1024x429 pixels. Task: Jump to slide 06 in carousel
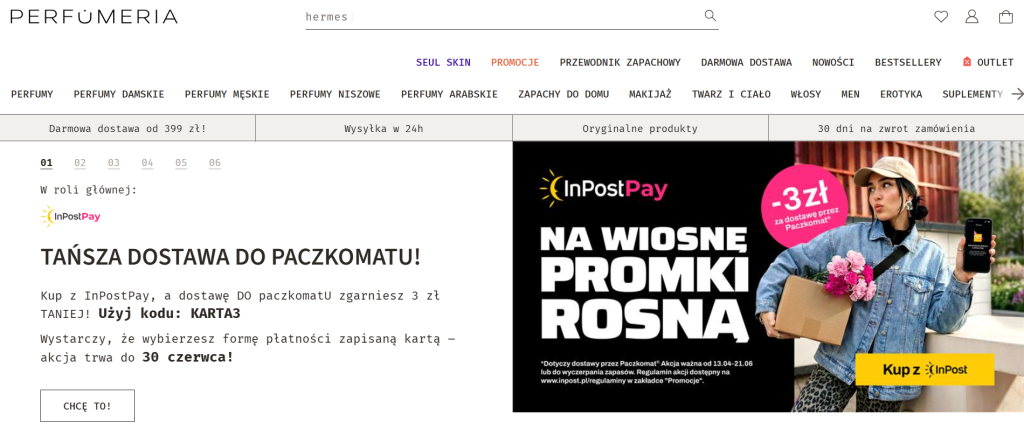(215, 163)
